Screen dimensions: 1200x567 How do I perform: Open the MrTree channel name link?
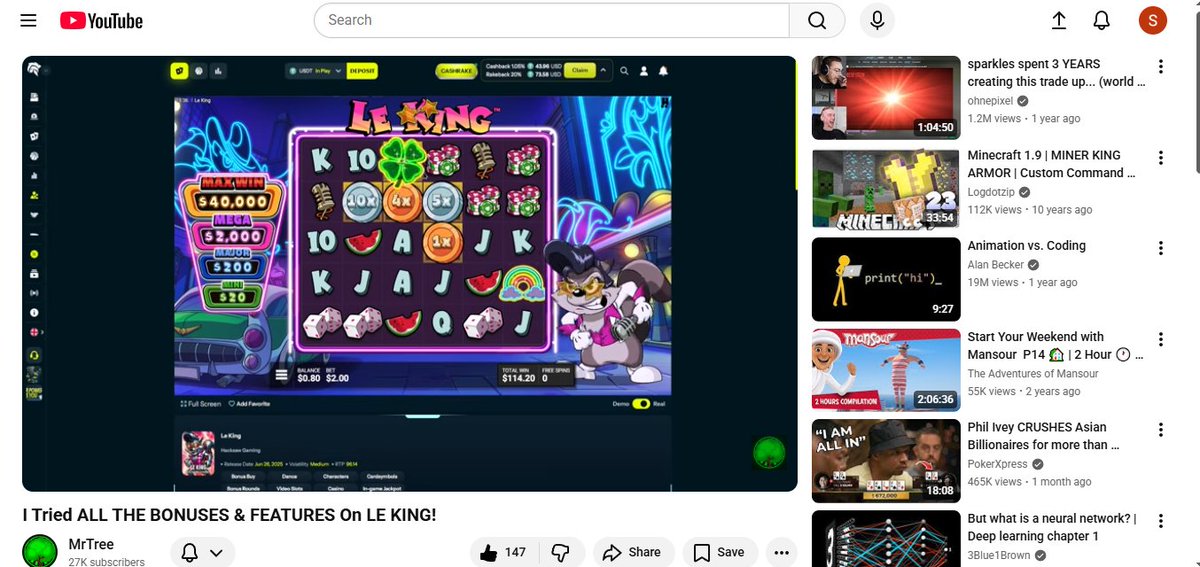point(91,544)
